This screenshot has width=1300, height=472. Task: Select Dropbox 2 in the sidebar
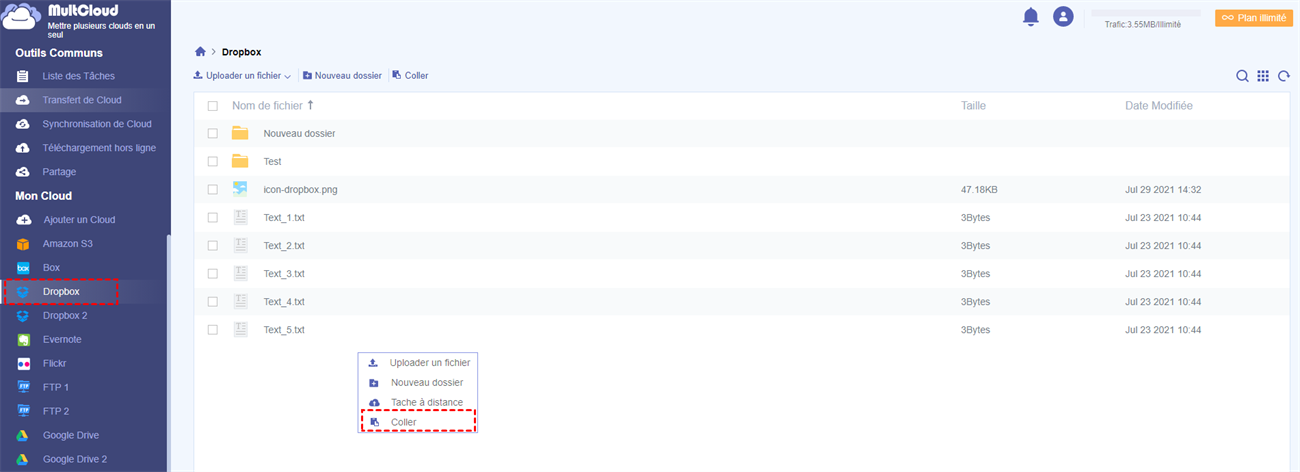pos(65,316)
